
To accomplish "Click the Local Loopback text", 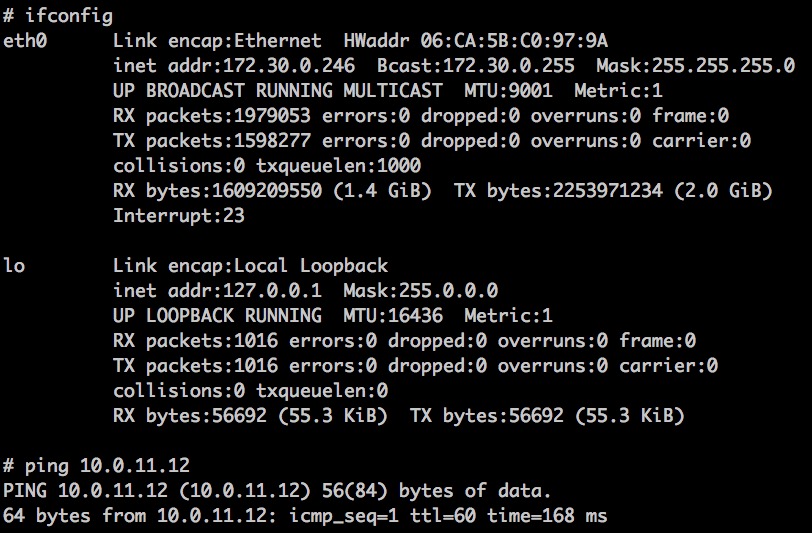I will click(x=311, y=265).
